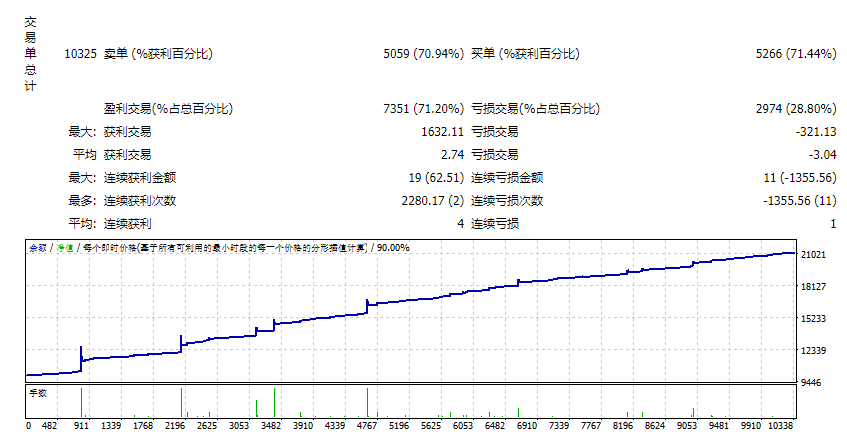The image size is (847, 439).
Task: Click the x-axis label 2625
Action: tap(207, 426)
